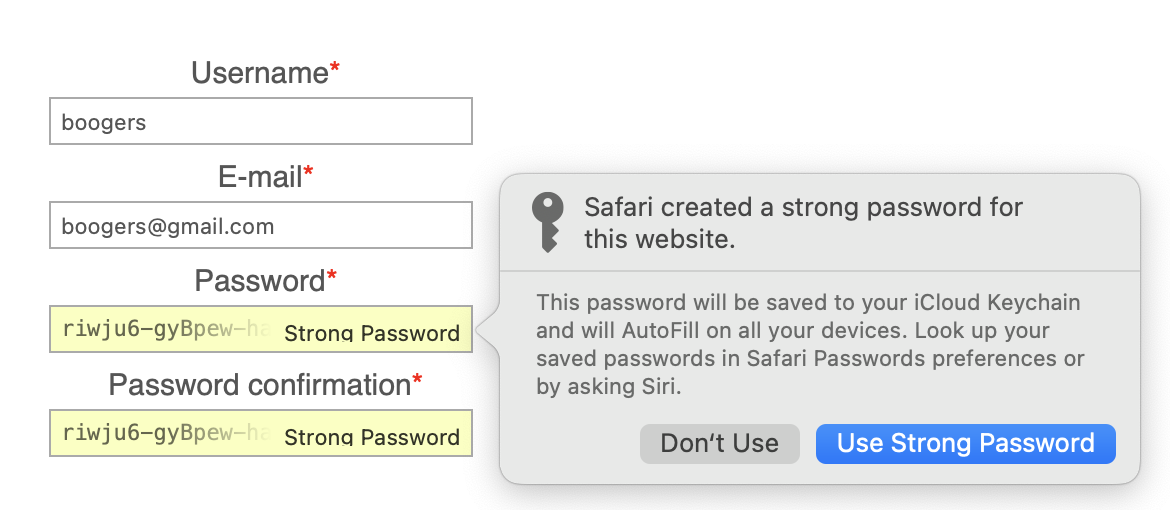
Task: Click the Use Strong Password button
Action: (x=965, y=444)
